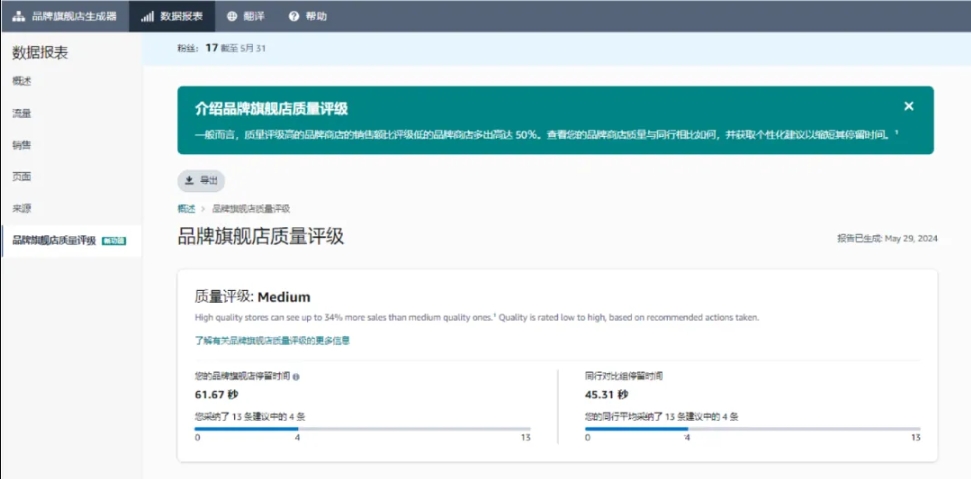This screenshot has height=479, width=971.
Task: Open the 翻译 menu
Action: point(246,17)
